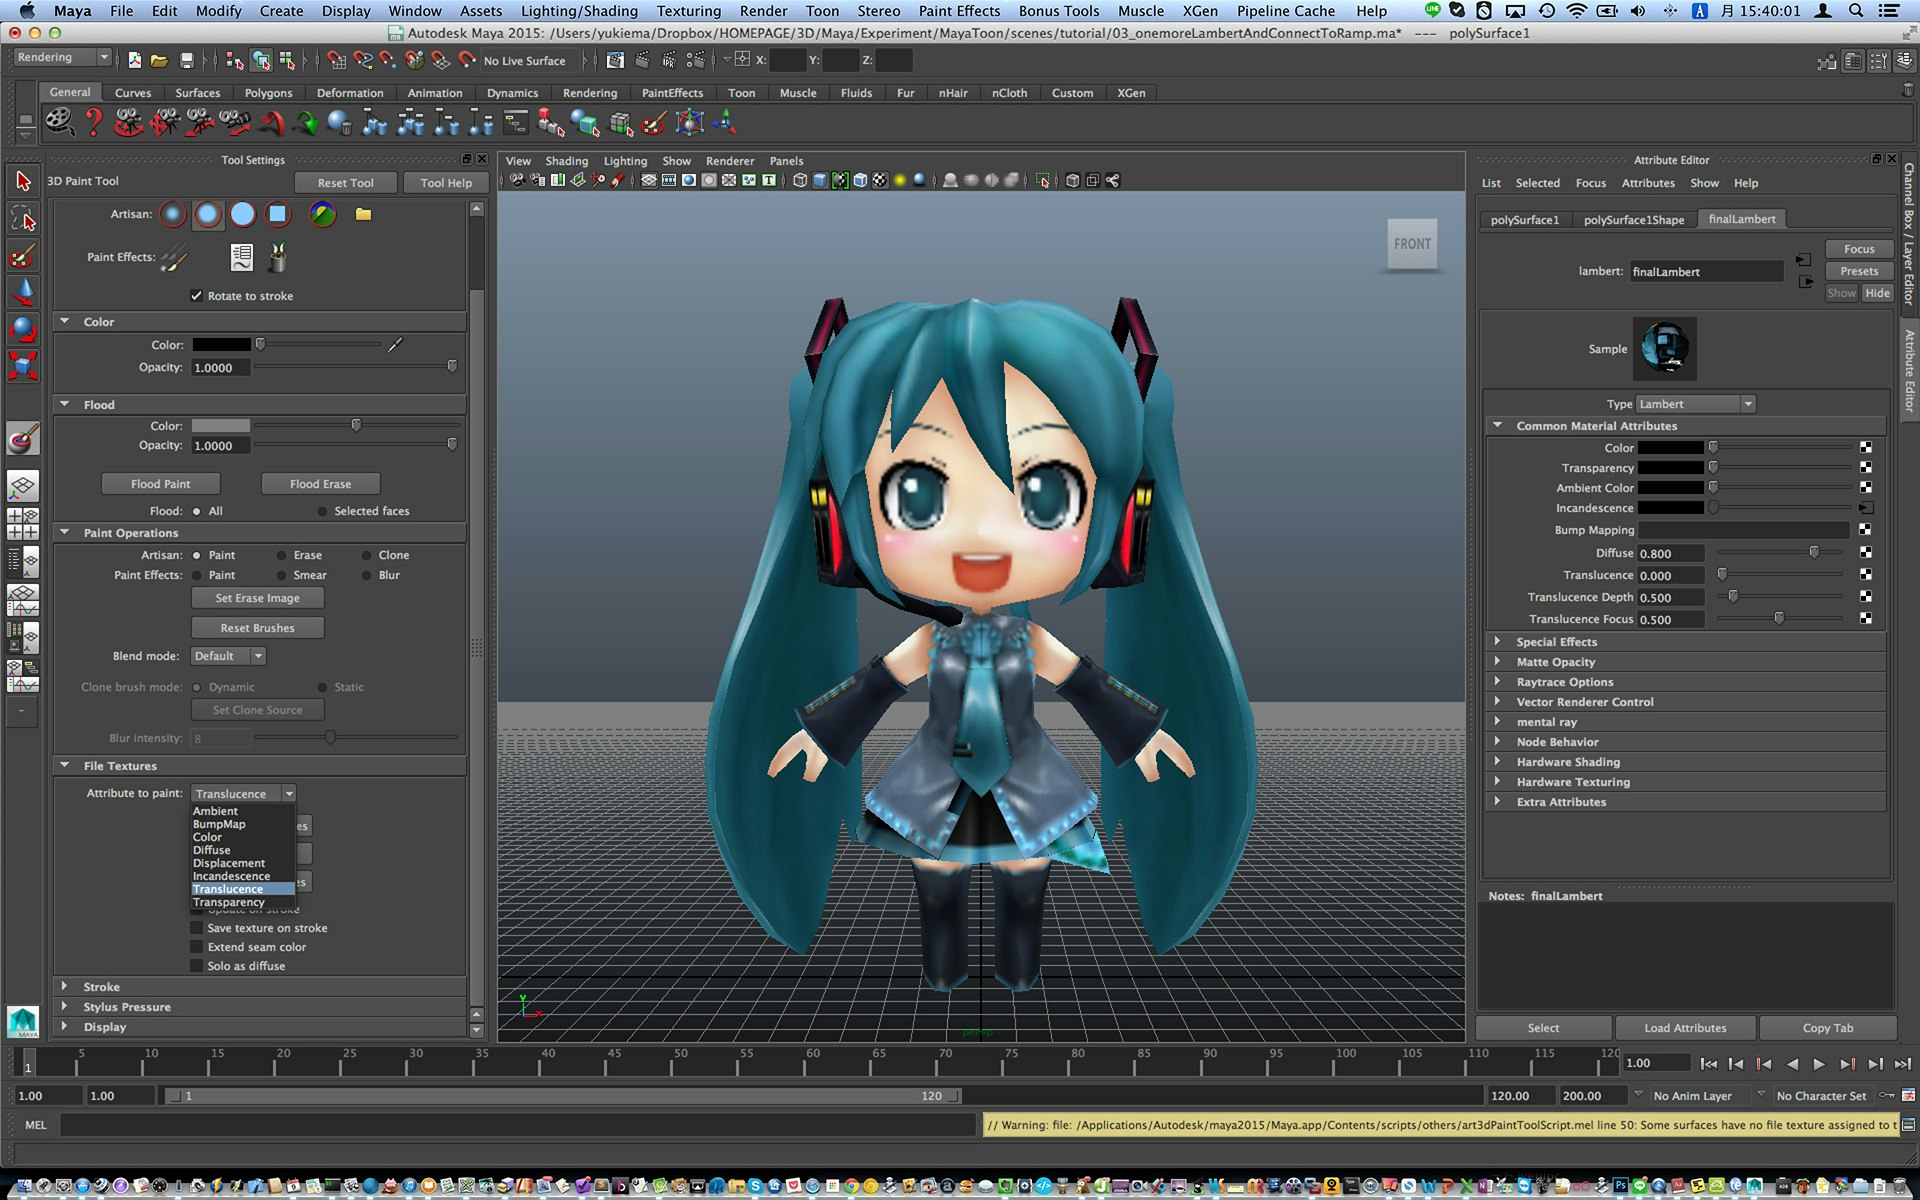Click the Lasso select tool
Image resolution: width=1920 pixels, height=1200 pixels.
coord(23,218)
